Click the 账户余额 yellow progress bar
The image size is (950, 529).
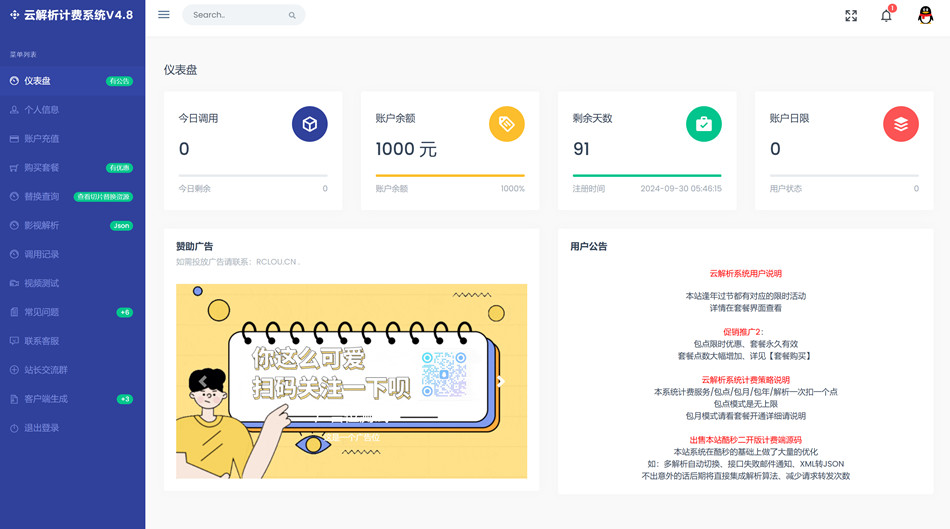click(x=450, y=176)
